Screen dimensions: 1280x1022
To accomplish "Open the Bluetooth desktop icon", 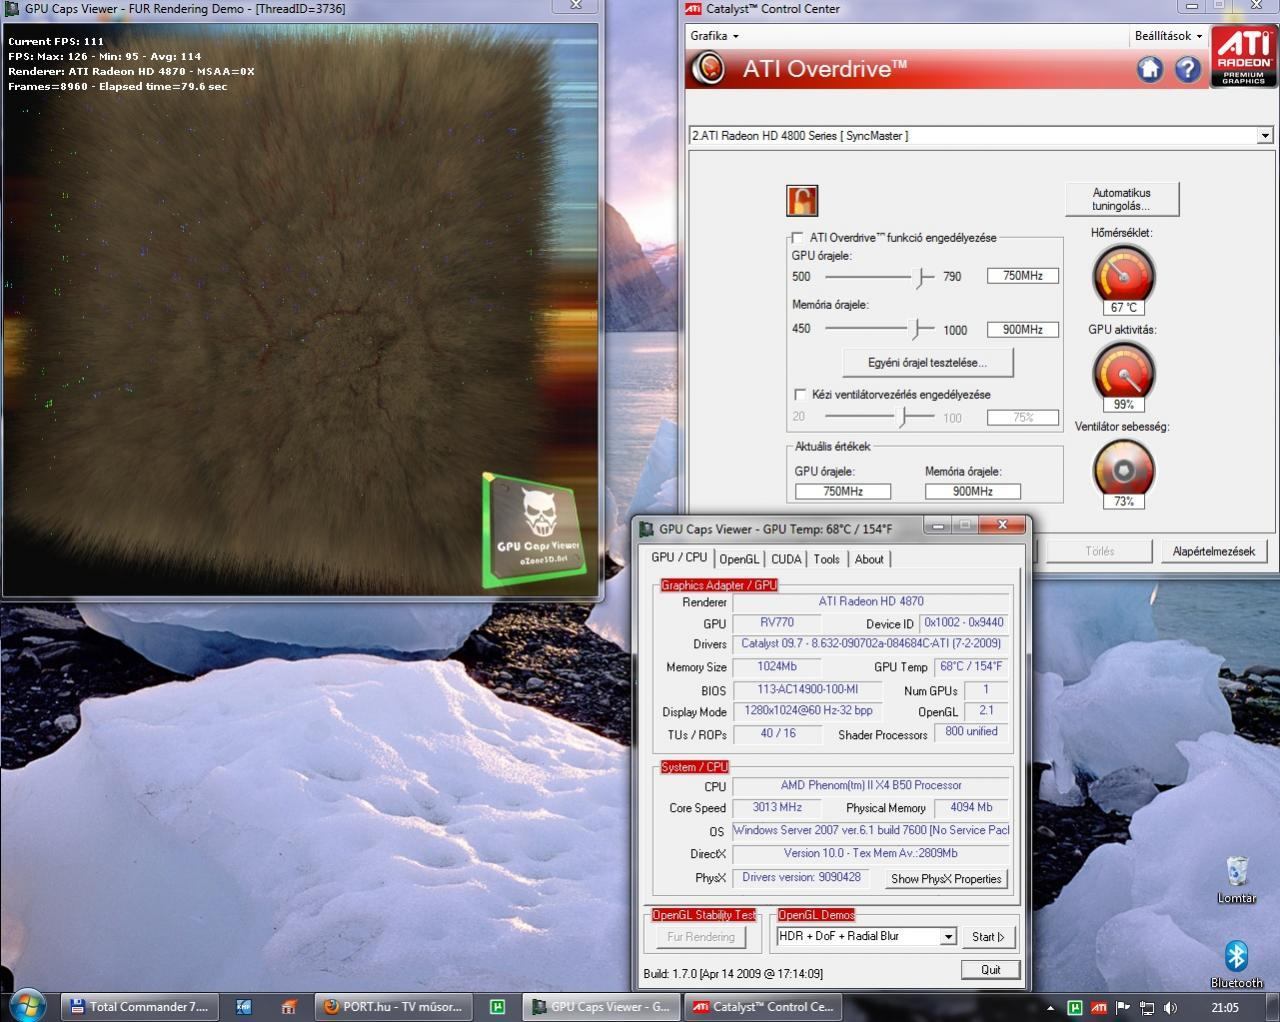I will click(1236, 964).
